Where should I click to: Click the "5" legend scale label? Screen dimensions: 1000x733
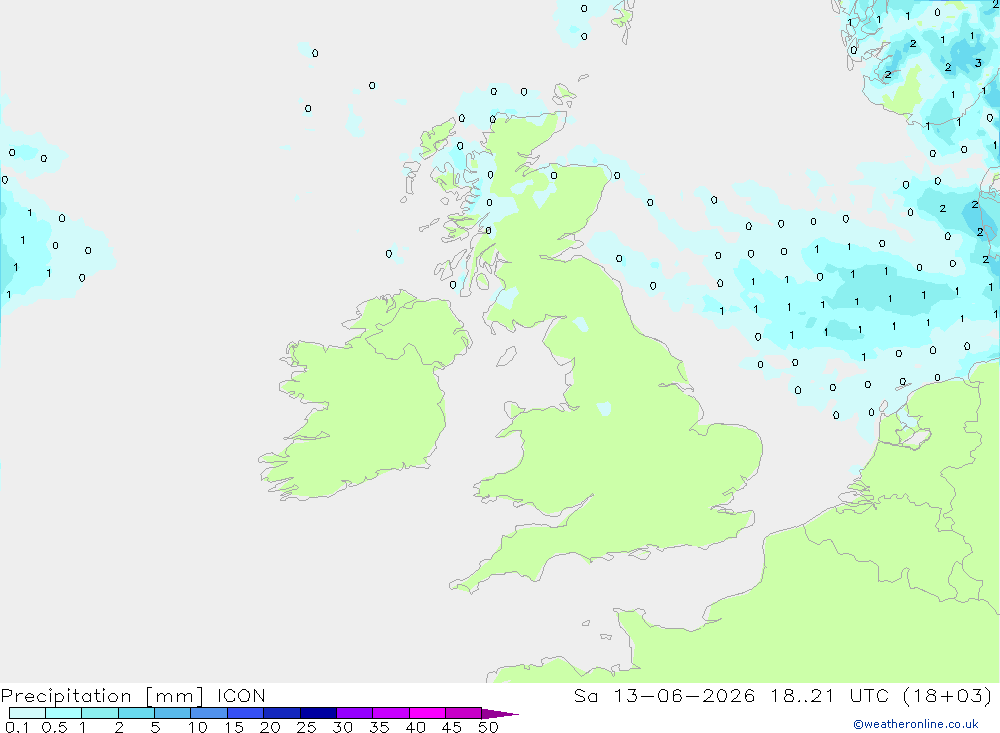pyautogui.click(x=155, y=727)
